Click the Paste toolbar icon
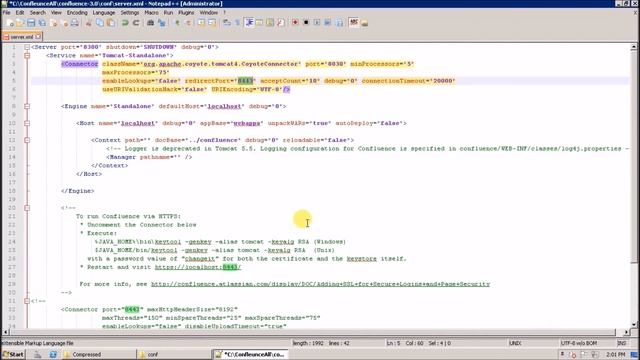 click(x=111, y=23)
